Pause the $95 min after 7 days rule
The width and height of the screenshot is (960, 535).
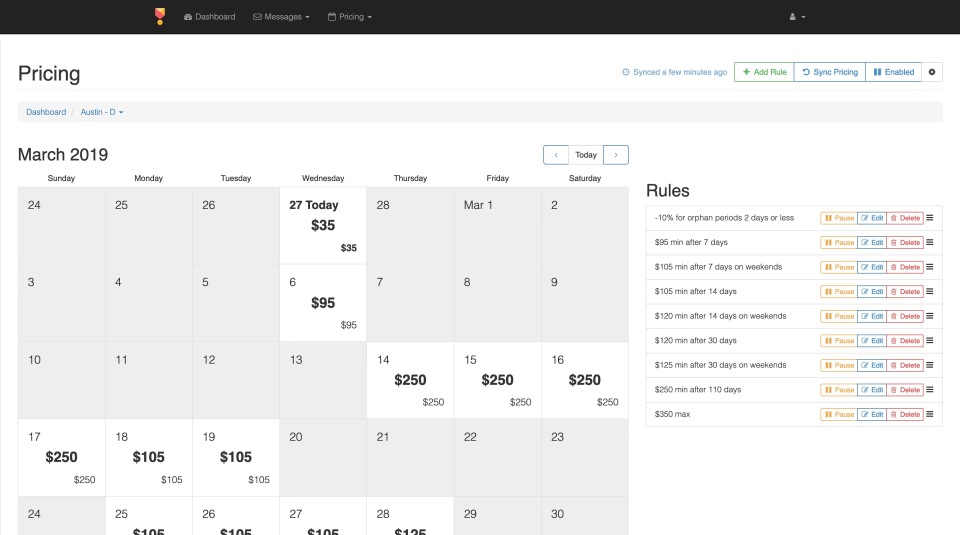[839, 242]
